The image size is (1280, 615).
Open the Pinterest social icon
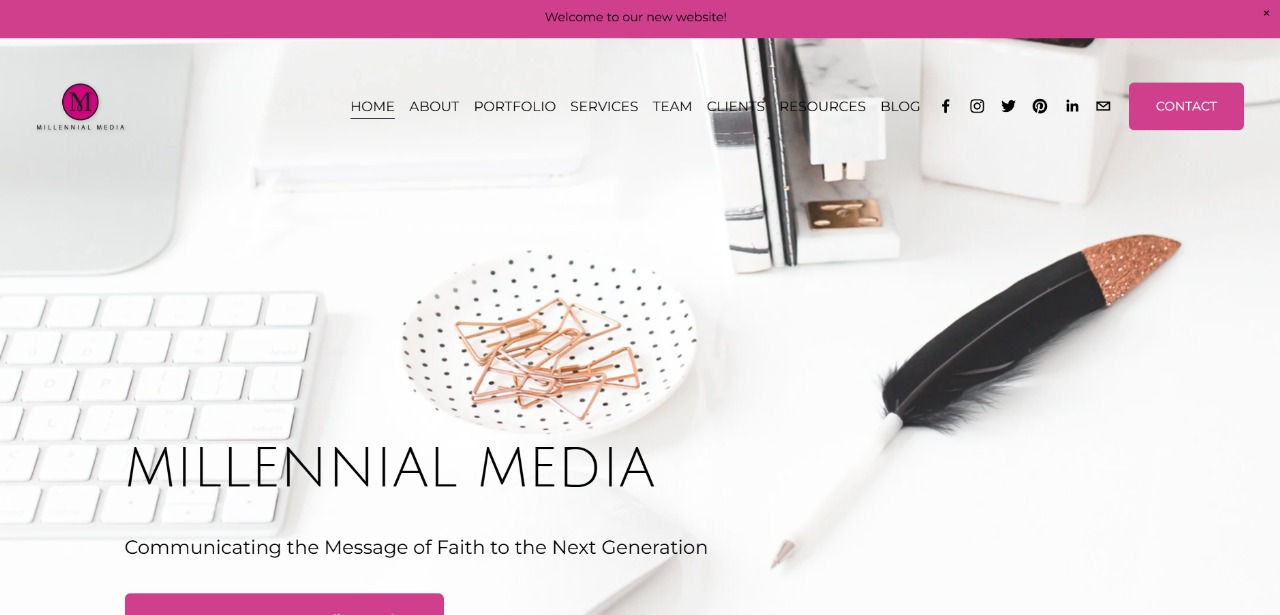pos(1040,106)
